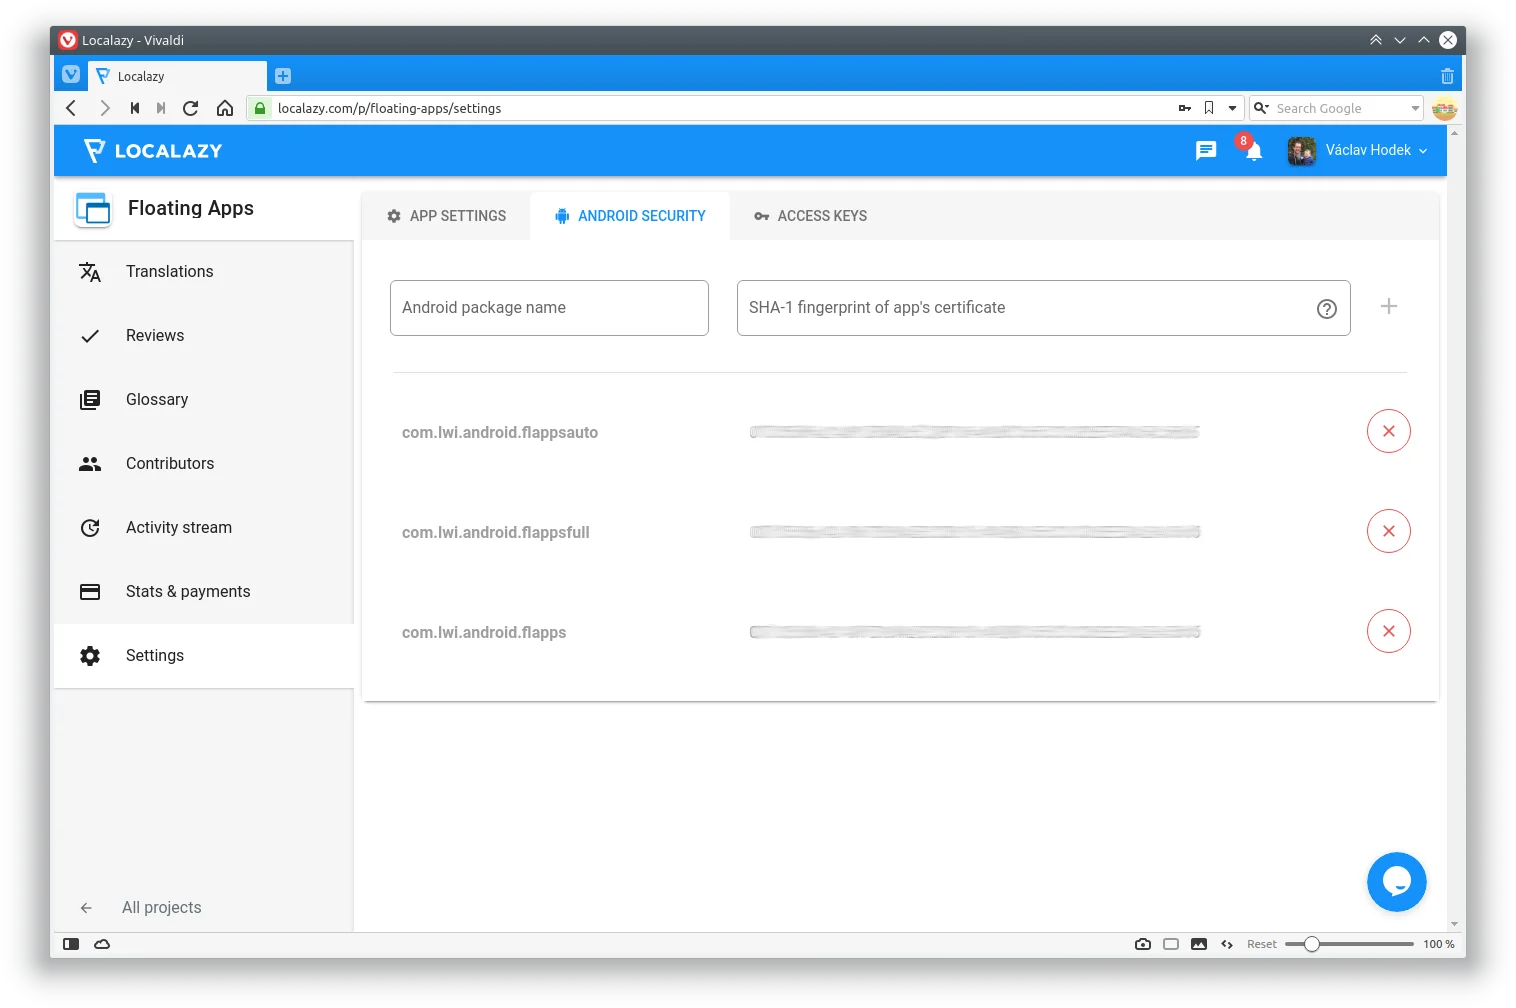Open the bookmark dropdown arrow

[x=1232, y=108]
